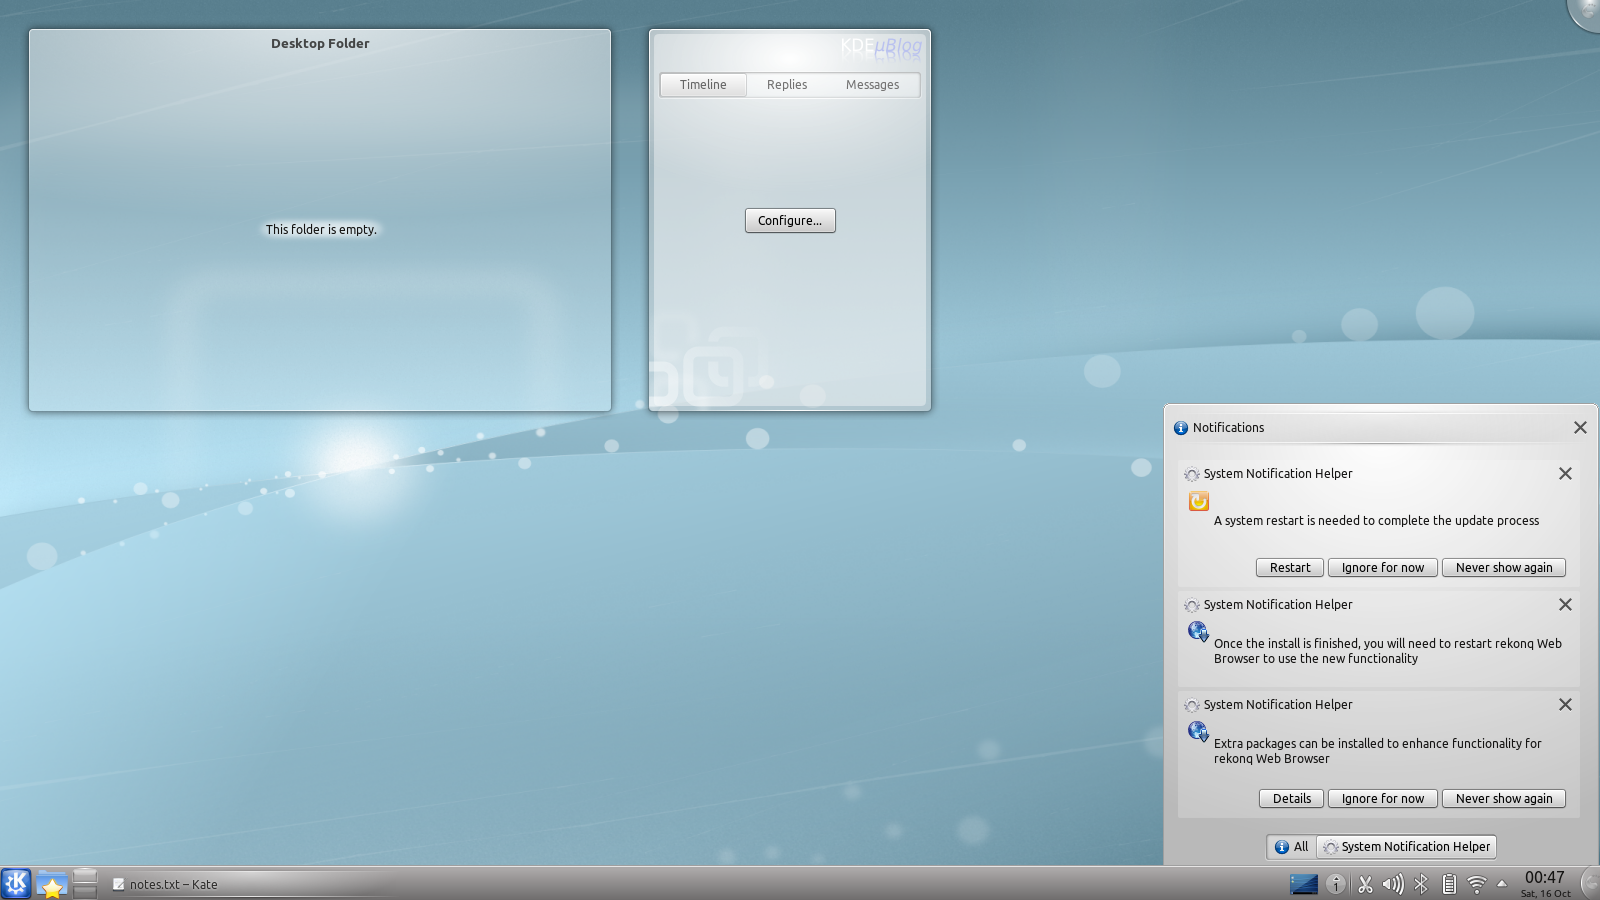
Task: Click the Configure... button in microblog widget
Action: (790, 221)
